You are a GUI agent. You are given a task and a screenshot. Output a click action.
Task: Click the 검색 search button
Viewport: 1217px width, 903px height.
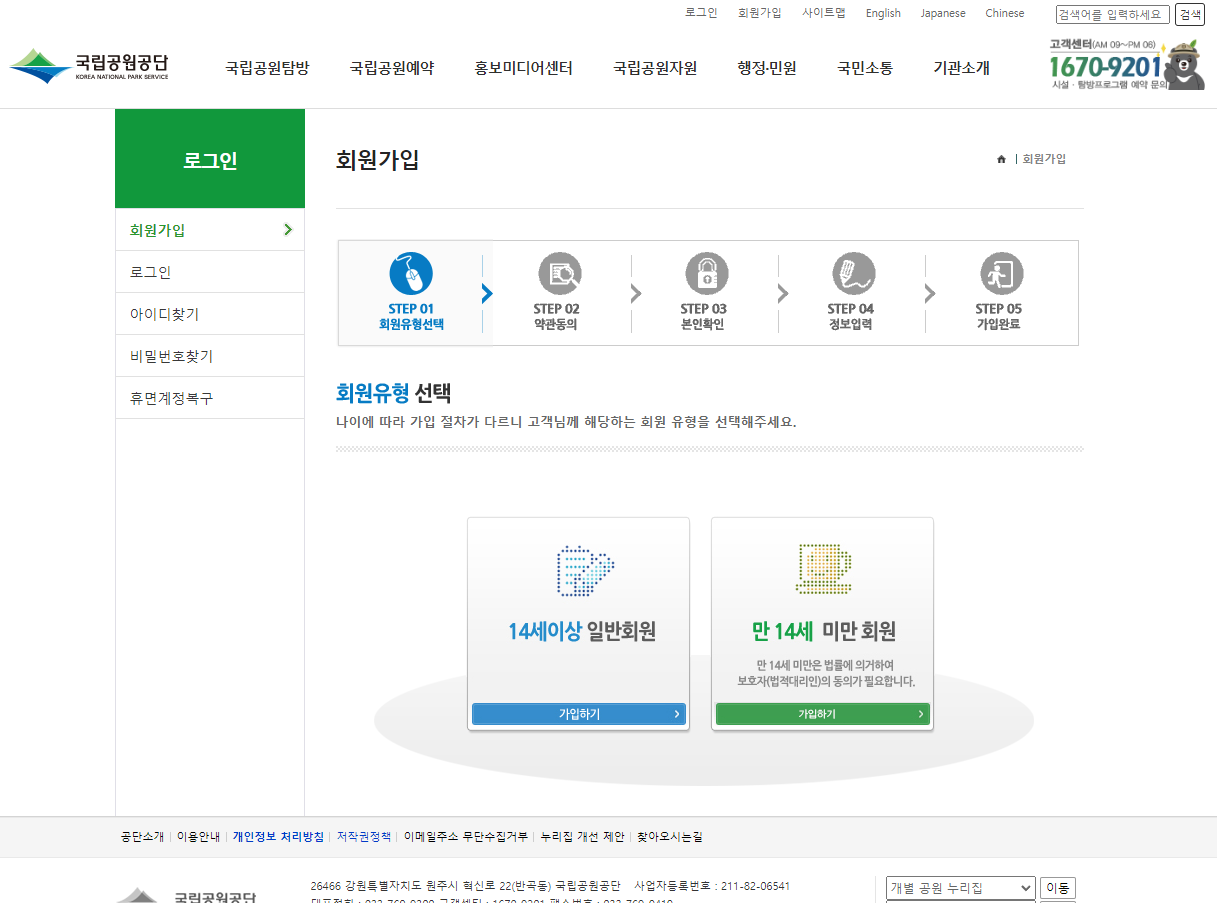[x=1189, y=14]
